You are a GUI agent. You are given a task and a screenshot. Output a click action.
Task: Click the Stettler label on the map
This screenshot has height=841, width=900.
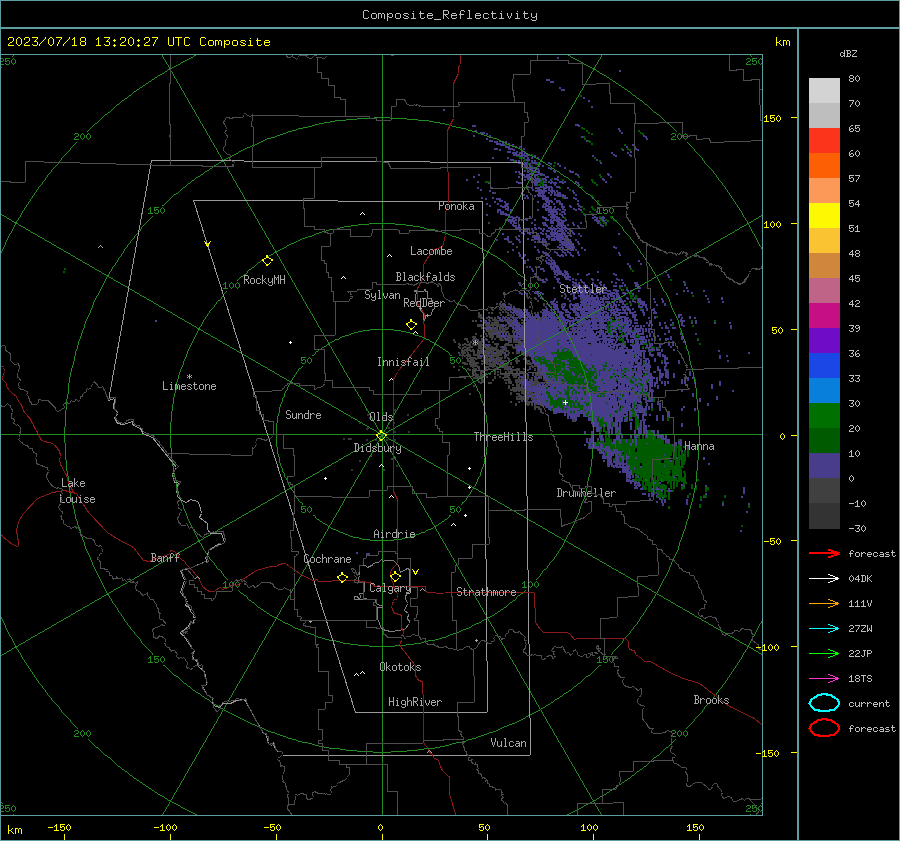coord(583,289)
